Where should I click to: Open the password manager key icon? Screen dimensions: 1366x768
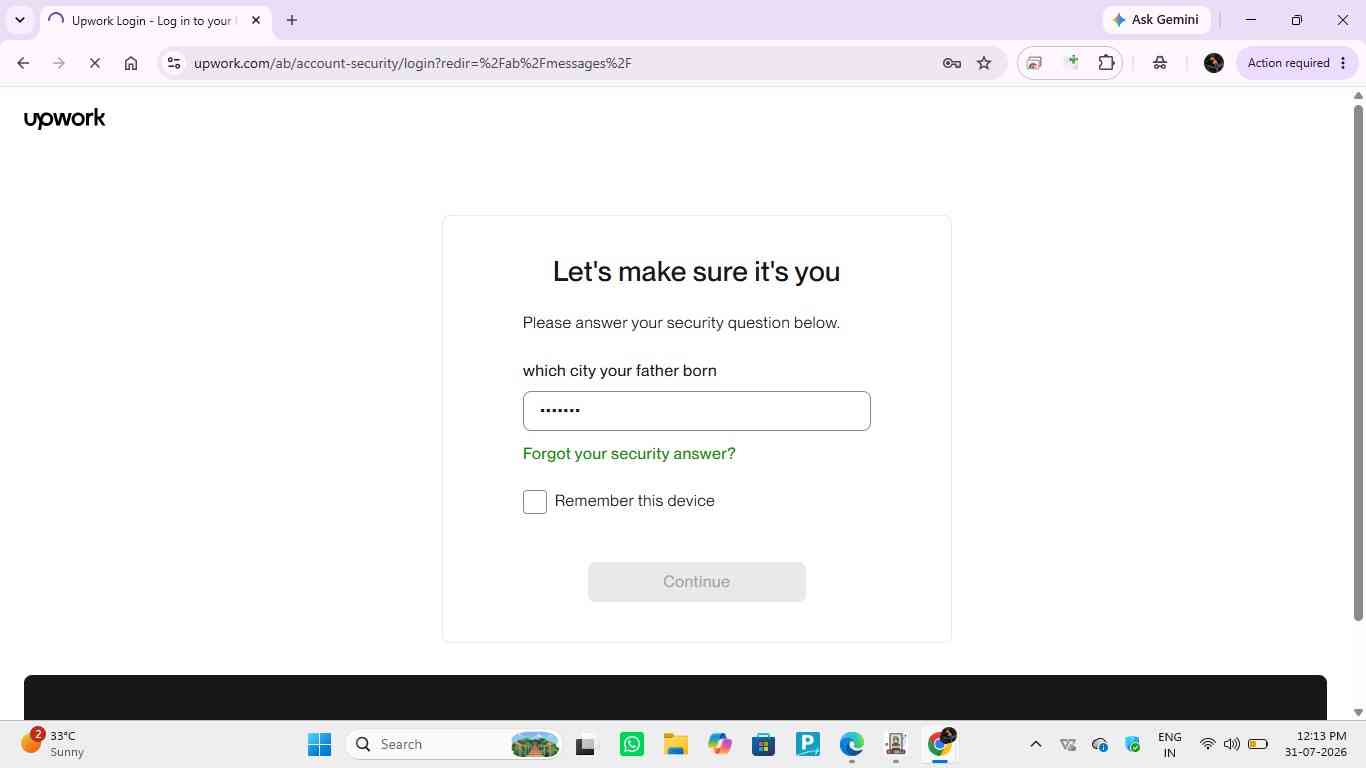[952, 63]
